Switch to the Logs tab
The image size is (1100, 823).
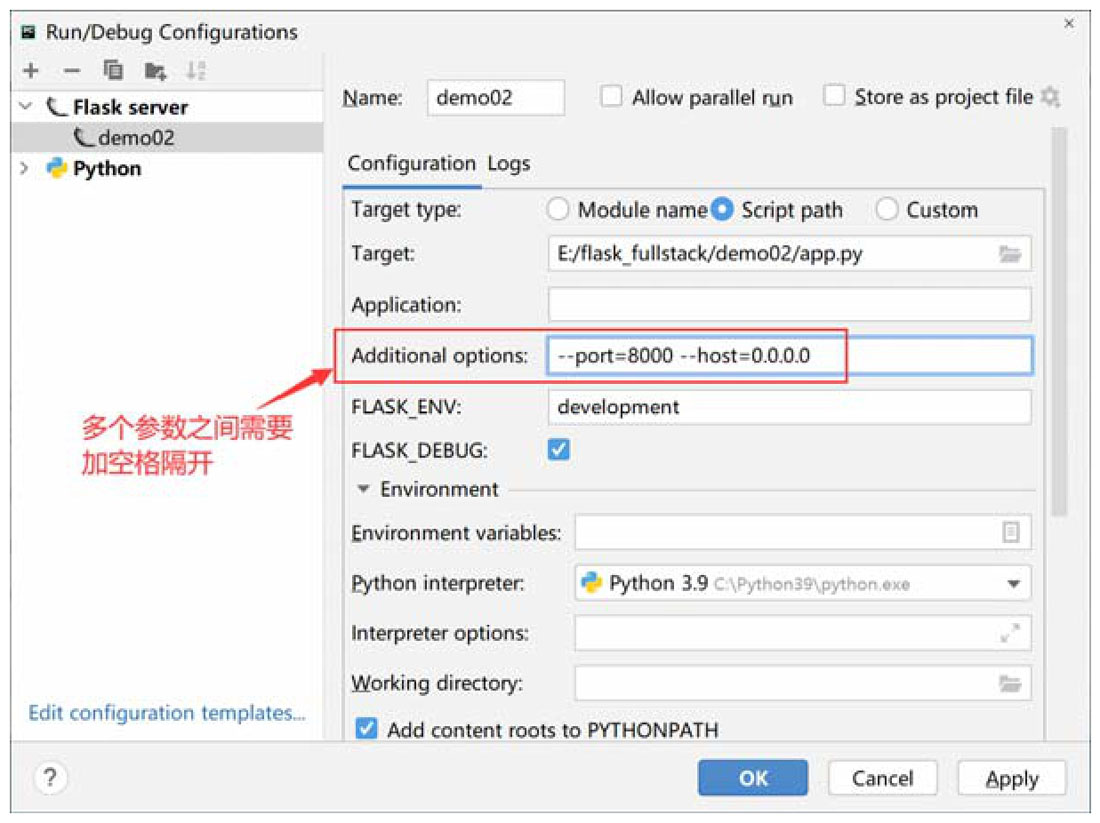pos(509,164)
